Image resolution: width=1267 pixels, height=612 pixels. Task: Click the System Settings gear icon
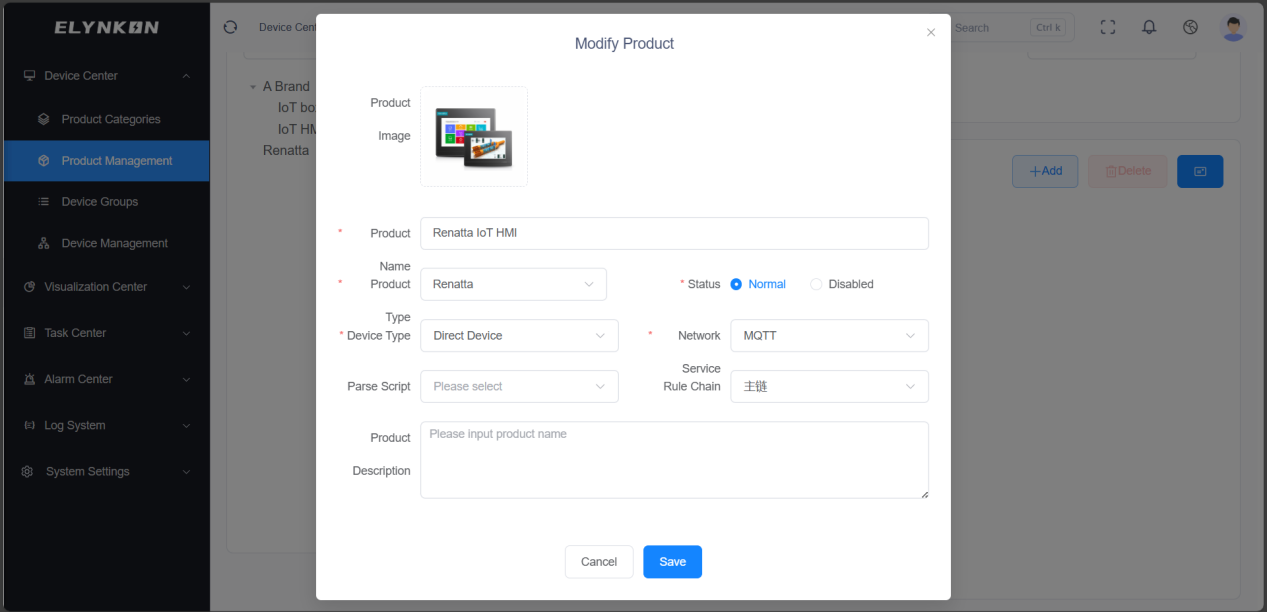[x=28, y=472]
